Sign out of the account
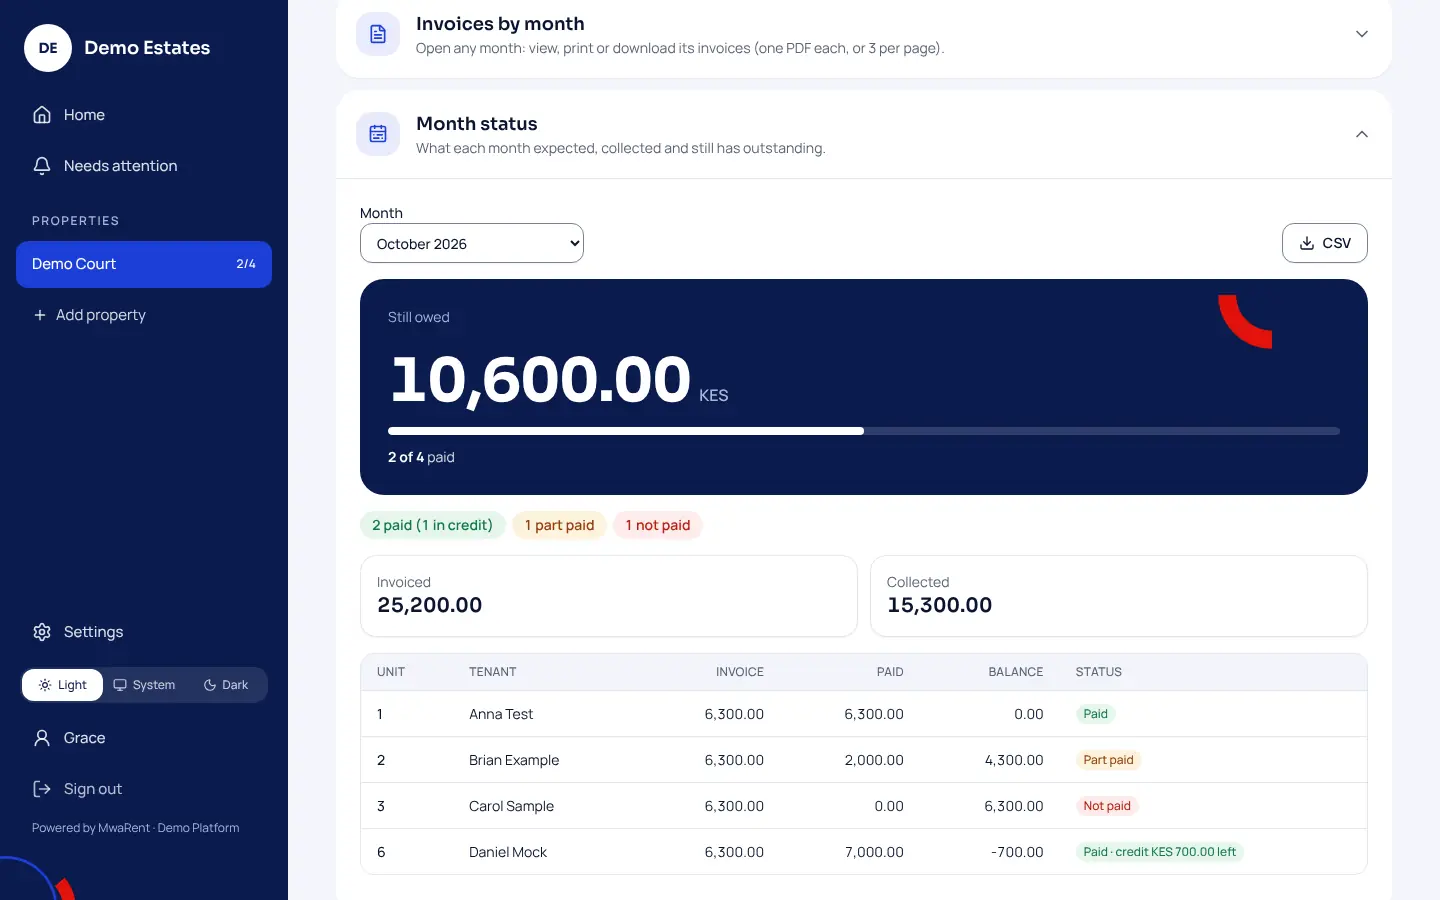Image resolution: width=1440 pixels, height=900 pixels. pos(144,789)
